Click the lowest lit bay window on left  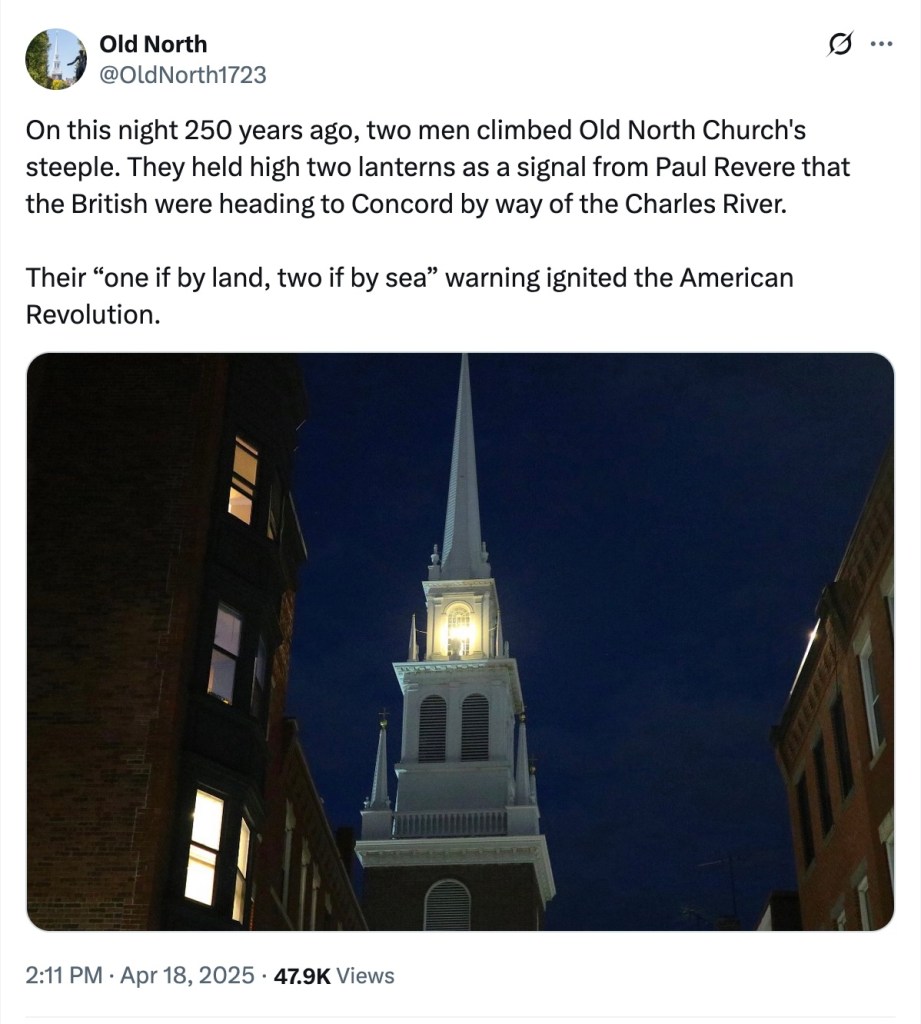point(206,846)
